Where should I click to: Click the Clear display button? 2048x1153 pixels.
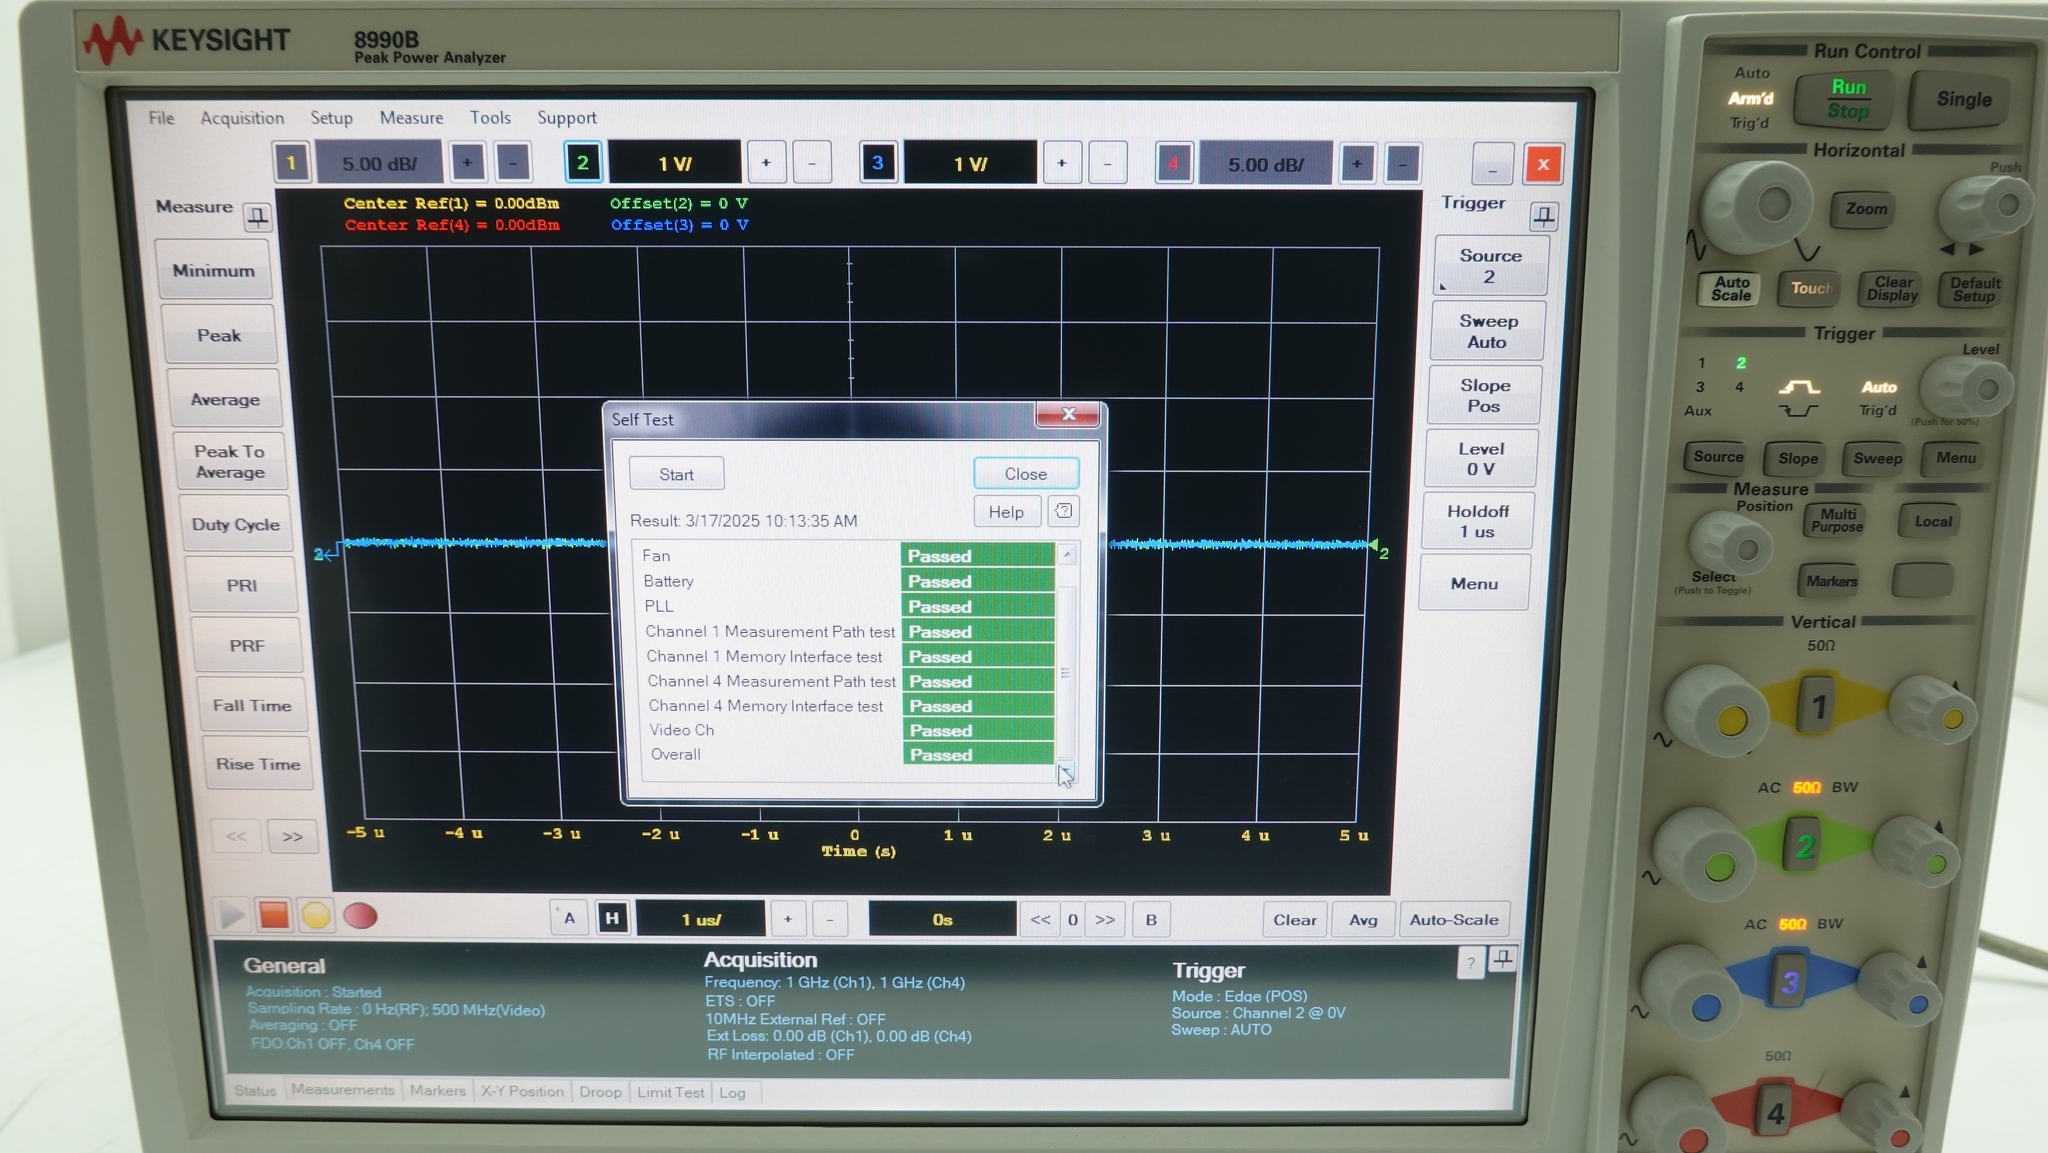[x=1294, y=920]
